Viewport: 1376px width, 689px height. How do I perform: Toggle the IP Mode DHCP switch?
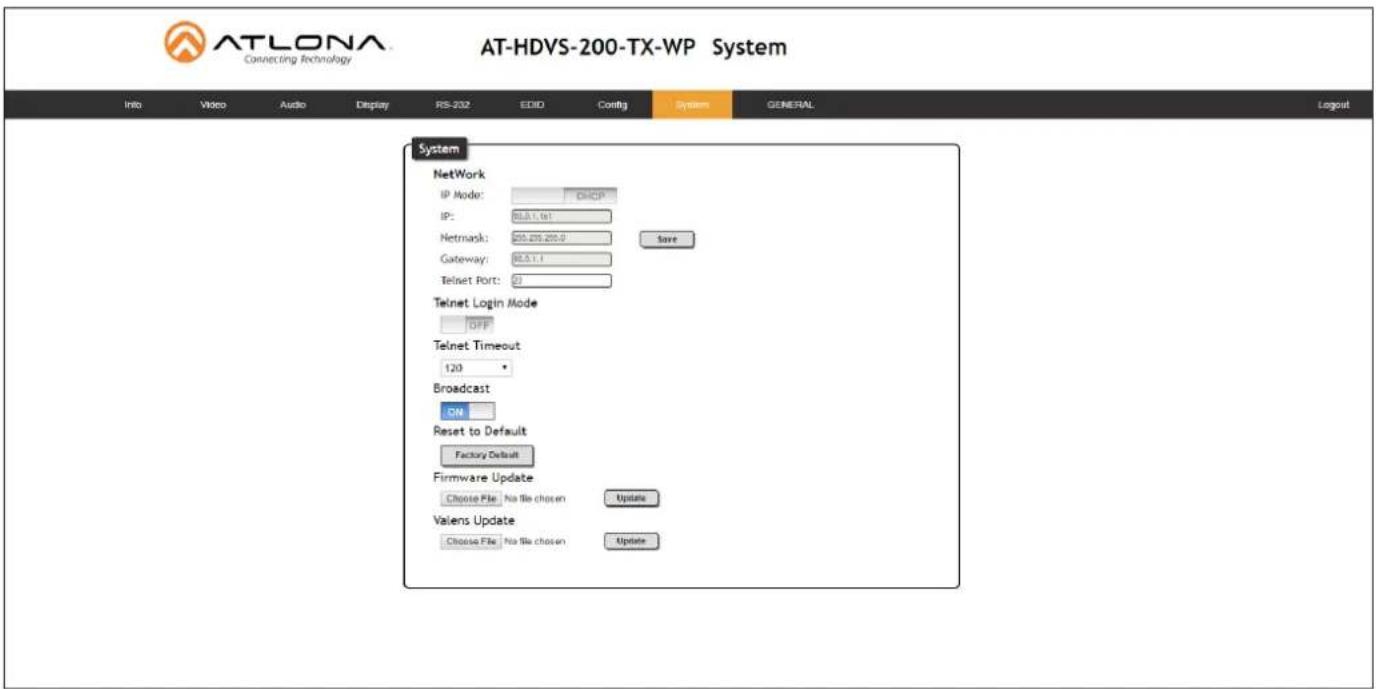564,196
